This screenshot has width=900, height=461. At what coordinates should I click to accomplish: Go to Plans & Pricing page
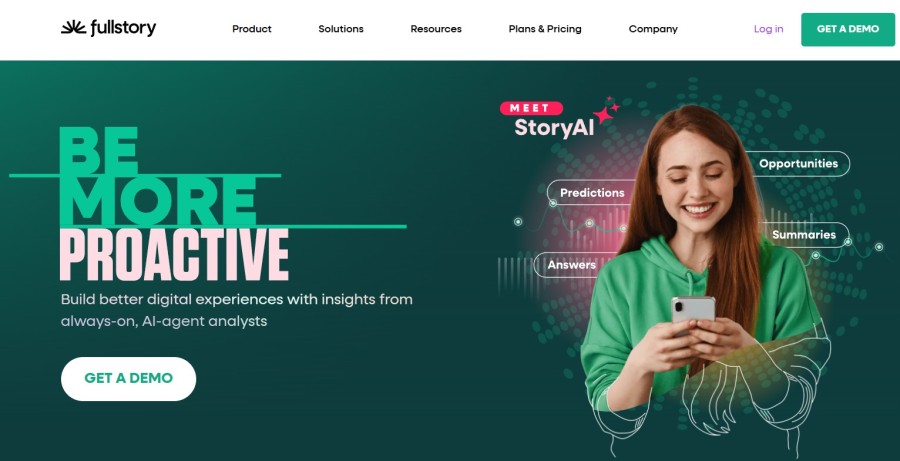[x=545, y=29]
